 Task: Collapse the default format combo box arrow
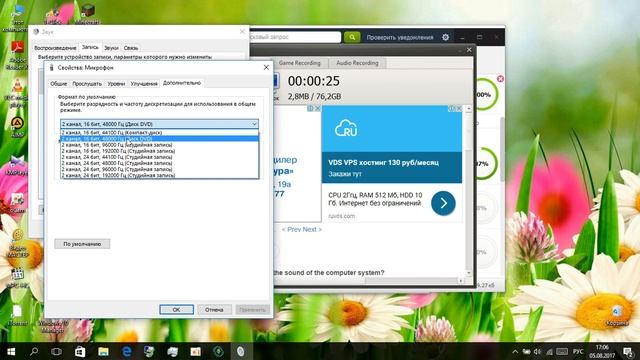pyautogui.click(x=254, y=124)
